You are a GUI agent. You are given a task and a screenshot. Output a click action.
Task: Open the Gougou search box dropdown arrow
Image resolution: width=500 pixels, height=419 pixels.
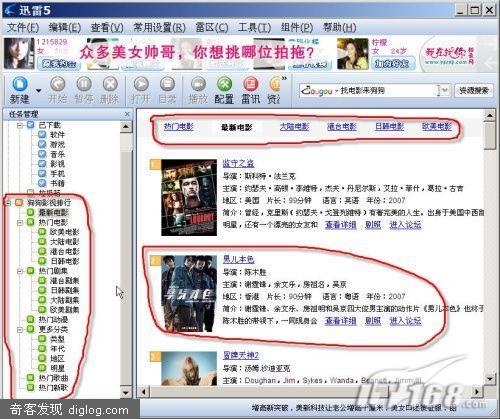tap(444, 90)
